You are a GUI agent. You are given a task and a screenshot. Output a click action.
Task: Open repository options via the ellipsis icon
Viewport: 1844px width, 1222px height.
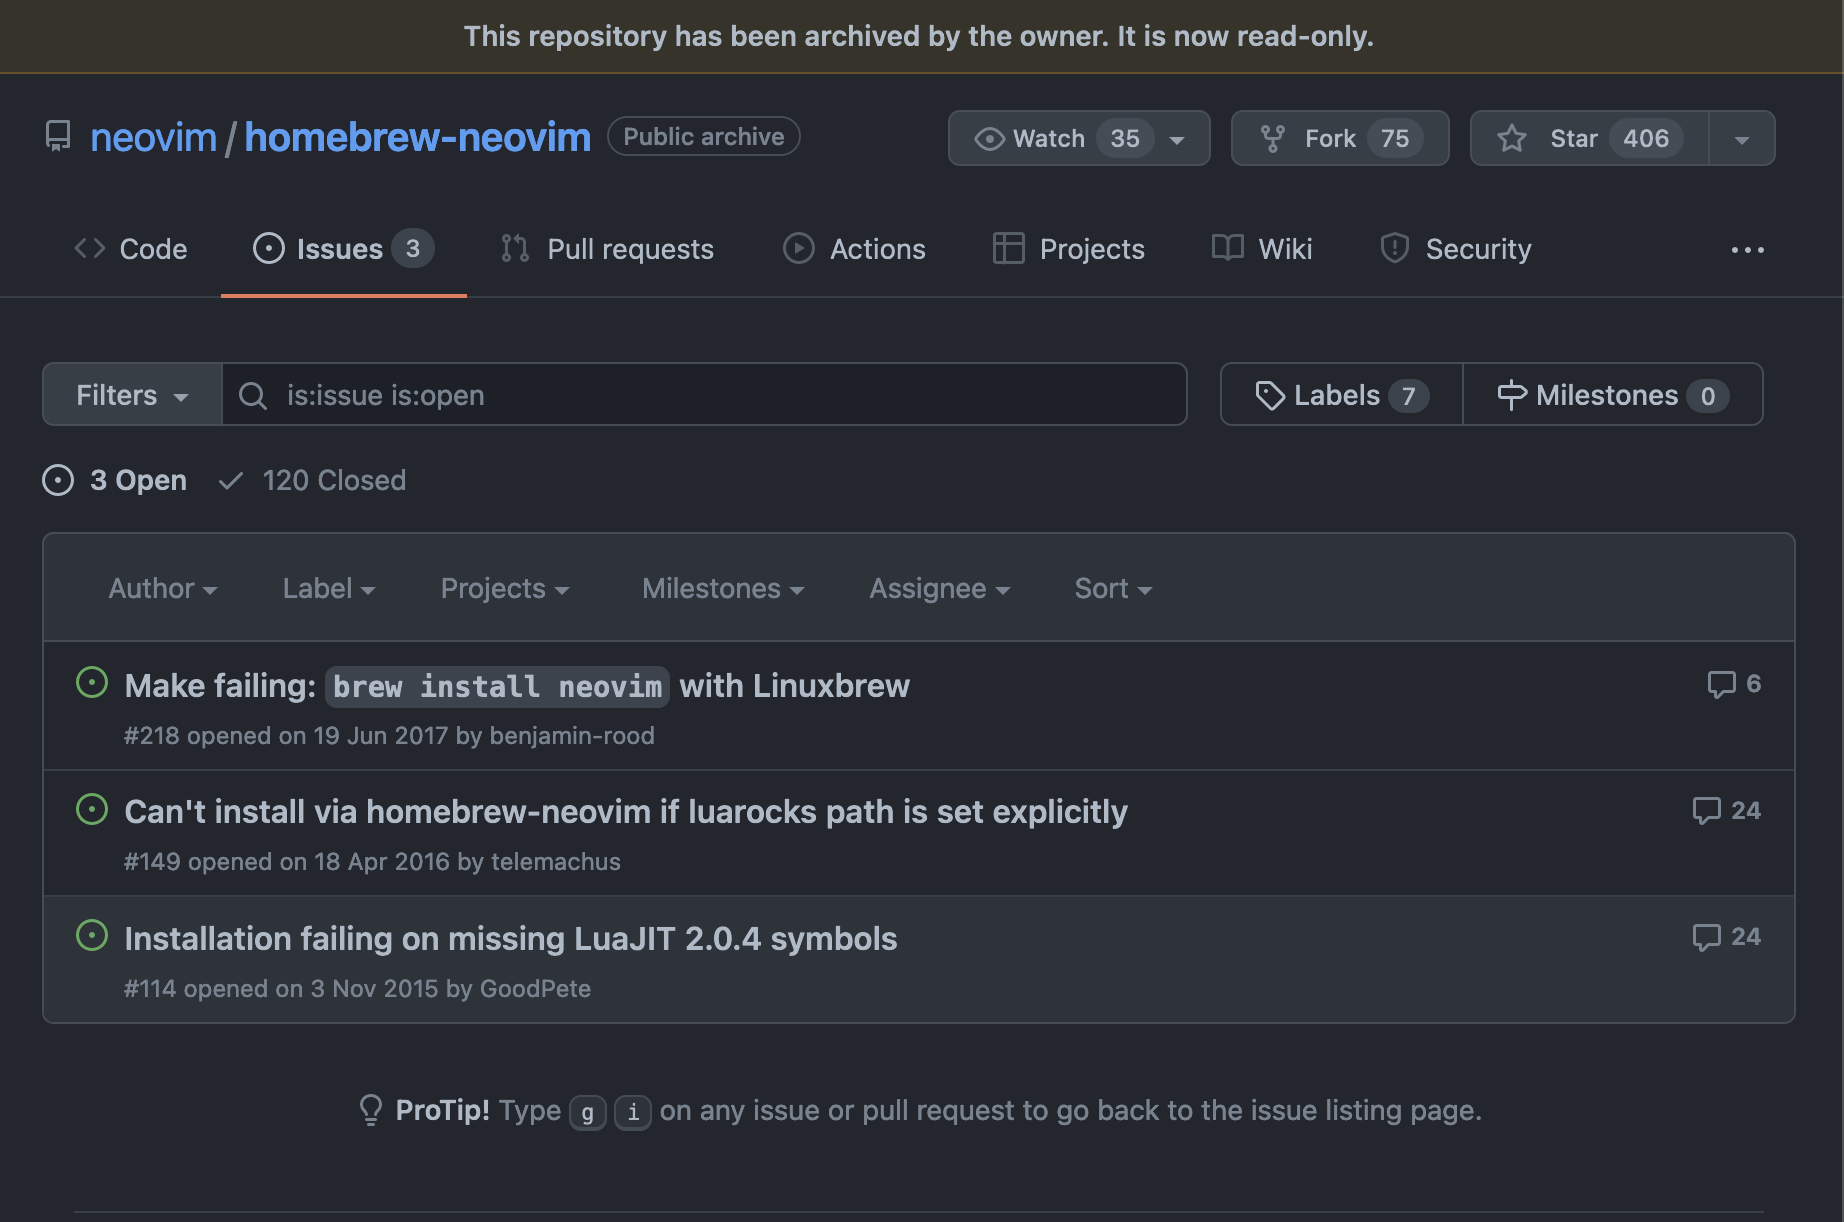tap(1747, 249)
